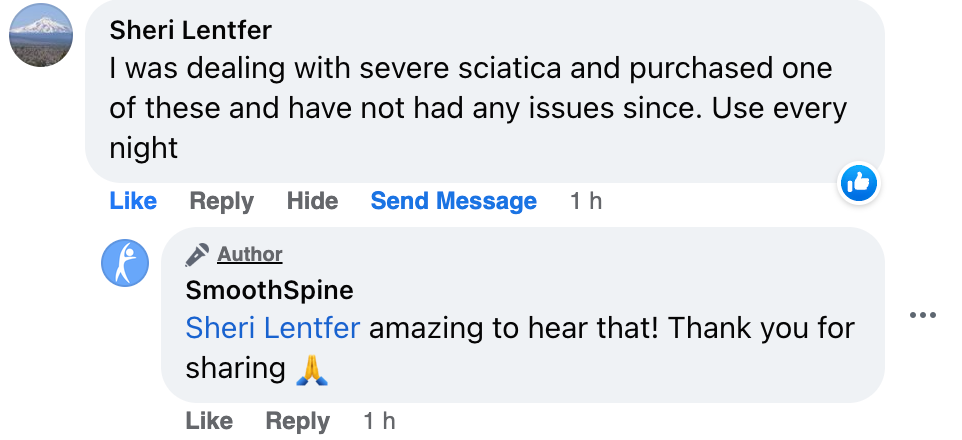Click Send Message under Sheri's comment
This screenshot has width=962, height=440.
point(453,201)
